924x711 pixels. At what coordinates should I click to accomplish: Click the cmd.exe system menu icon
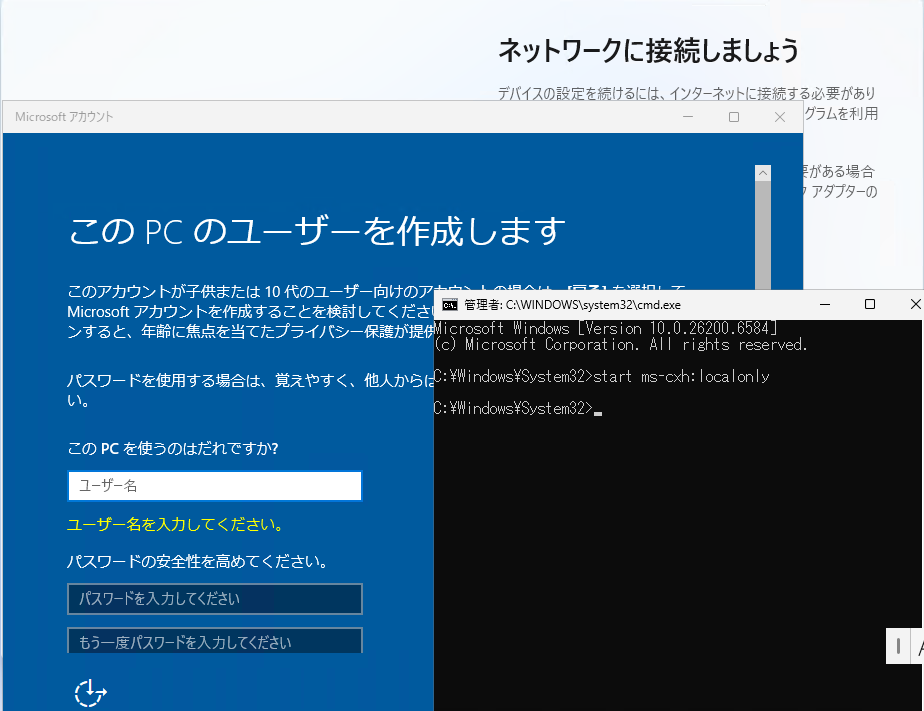450,304
